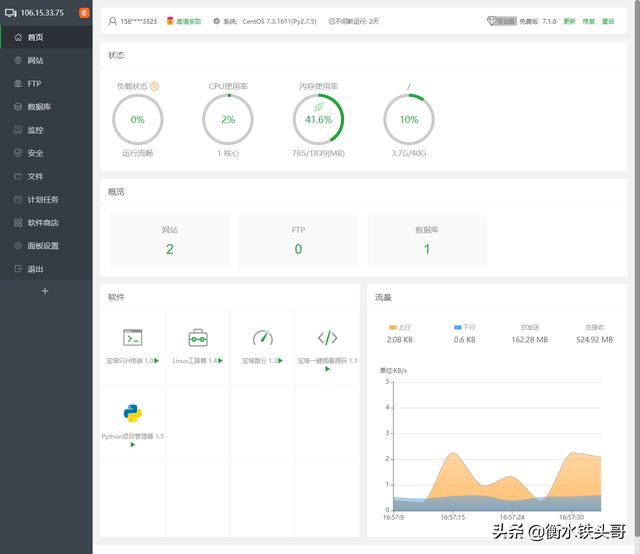The height and width of the screenshot is (554, 640).
Task: Click the 765/1839(MB) memory text
Action: click(x=318, y=154)
